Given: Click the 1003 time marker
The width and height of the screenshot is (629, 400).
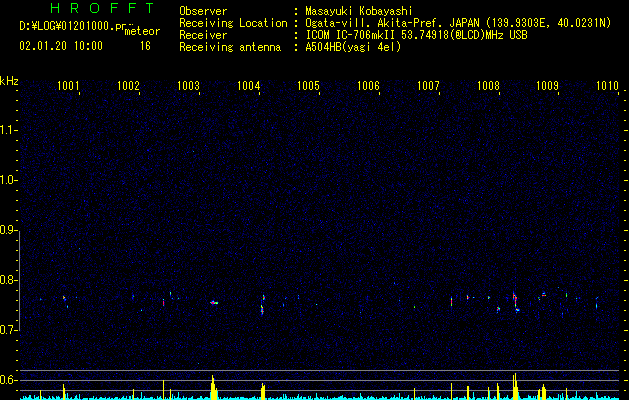Looking at the screenshot, I should coord(188,86).
